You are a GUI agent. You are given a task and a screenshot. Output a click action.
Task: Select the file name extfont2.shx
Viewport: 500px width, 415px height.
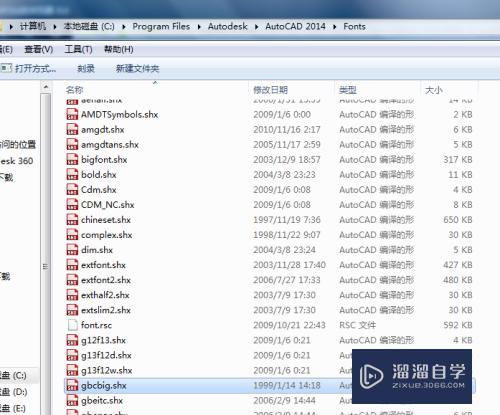(x=106, y=280)
